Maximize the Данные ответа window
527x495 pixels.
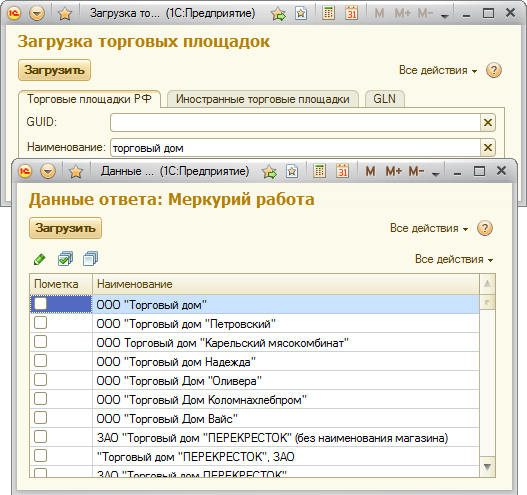point(479,171)
